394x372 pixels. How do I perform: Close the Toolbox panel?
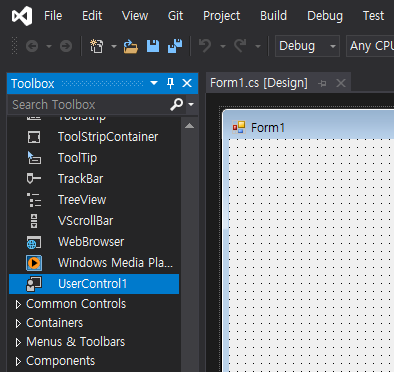(x=187, y=83)
